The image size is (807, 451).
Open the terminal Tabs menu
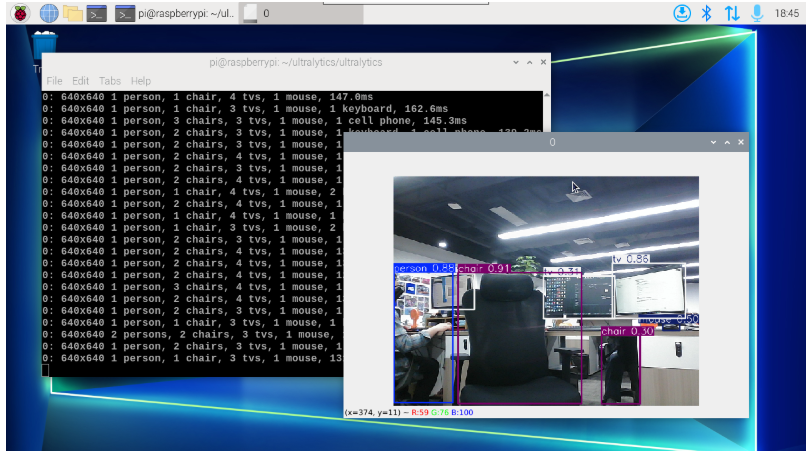coord(110,81)
